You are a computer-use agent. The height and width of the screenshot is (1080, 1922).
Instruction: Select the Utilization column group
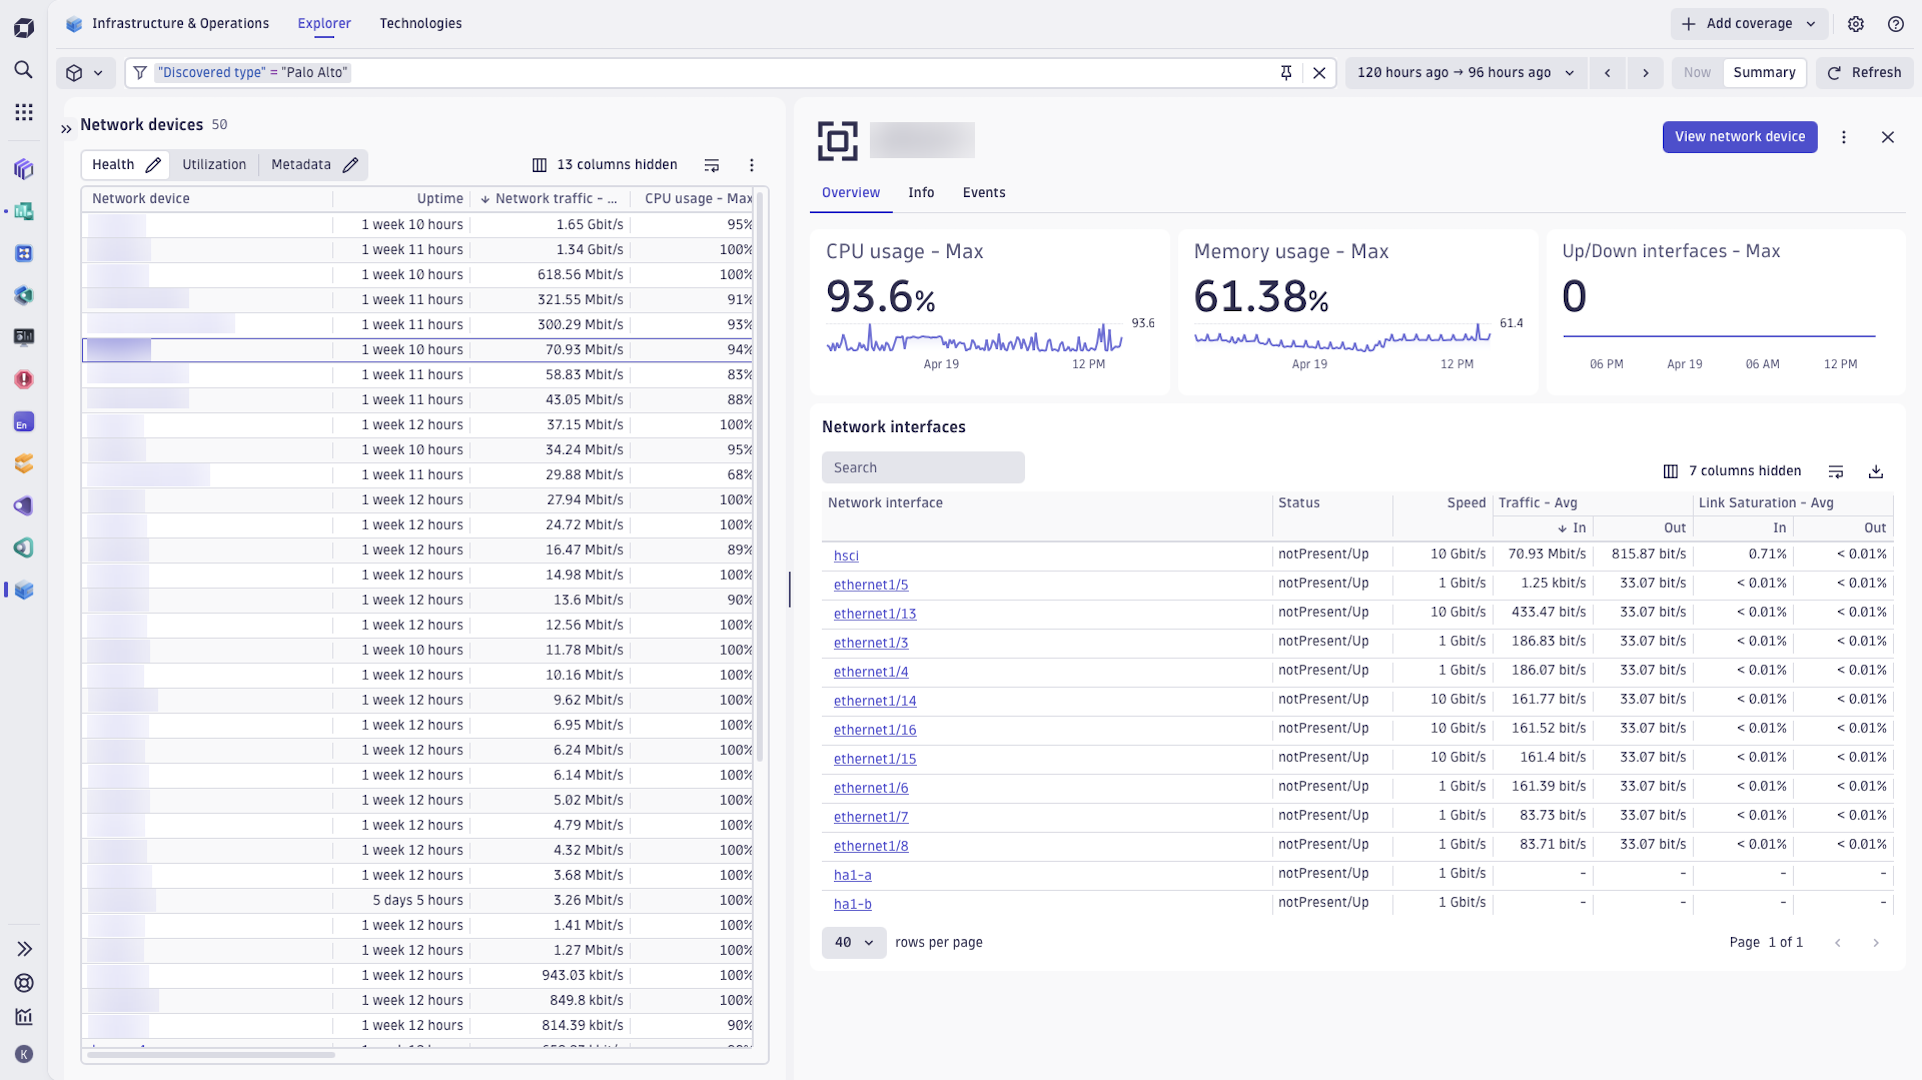point(214,165)
